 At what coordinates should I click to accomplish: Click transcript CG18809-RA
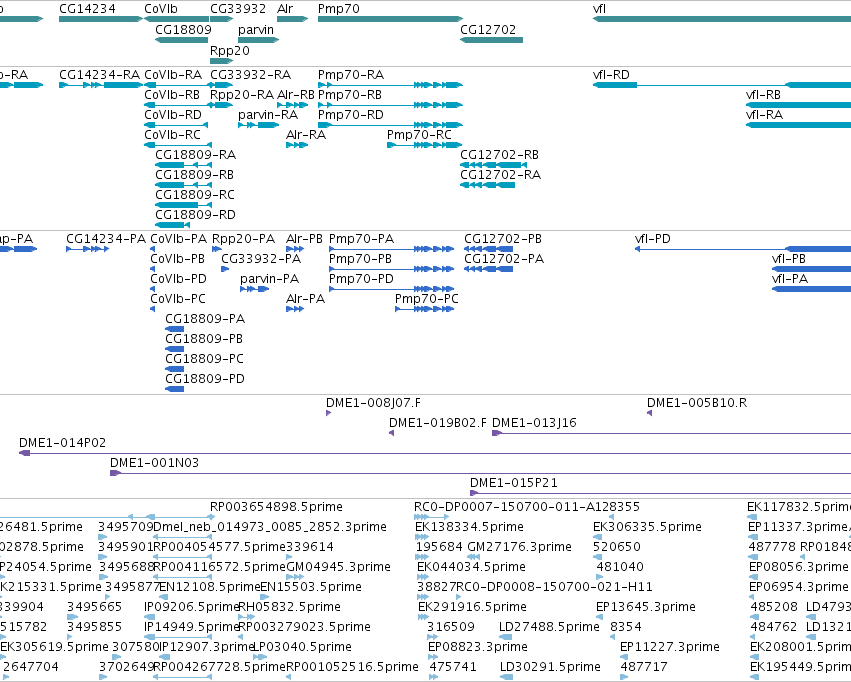coord(183,165)
